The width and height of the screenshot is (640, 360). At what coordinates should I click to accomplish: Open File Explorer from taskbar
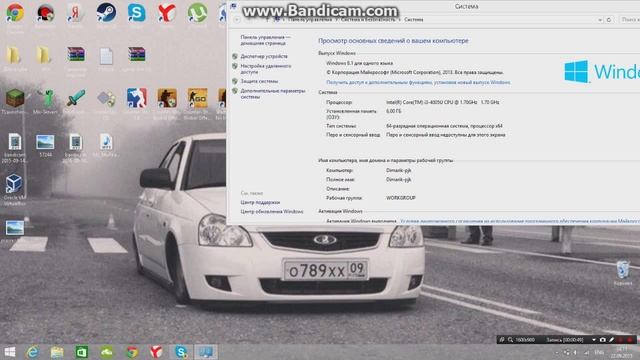pyautogui.click(x=57, y=352)
